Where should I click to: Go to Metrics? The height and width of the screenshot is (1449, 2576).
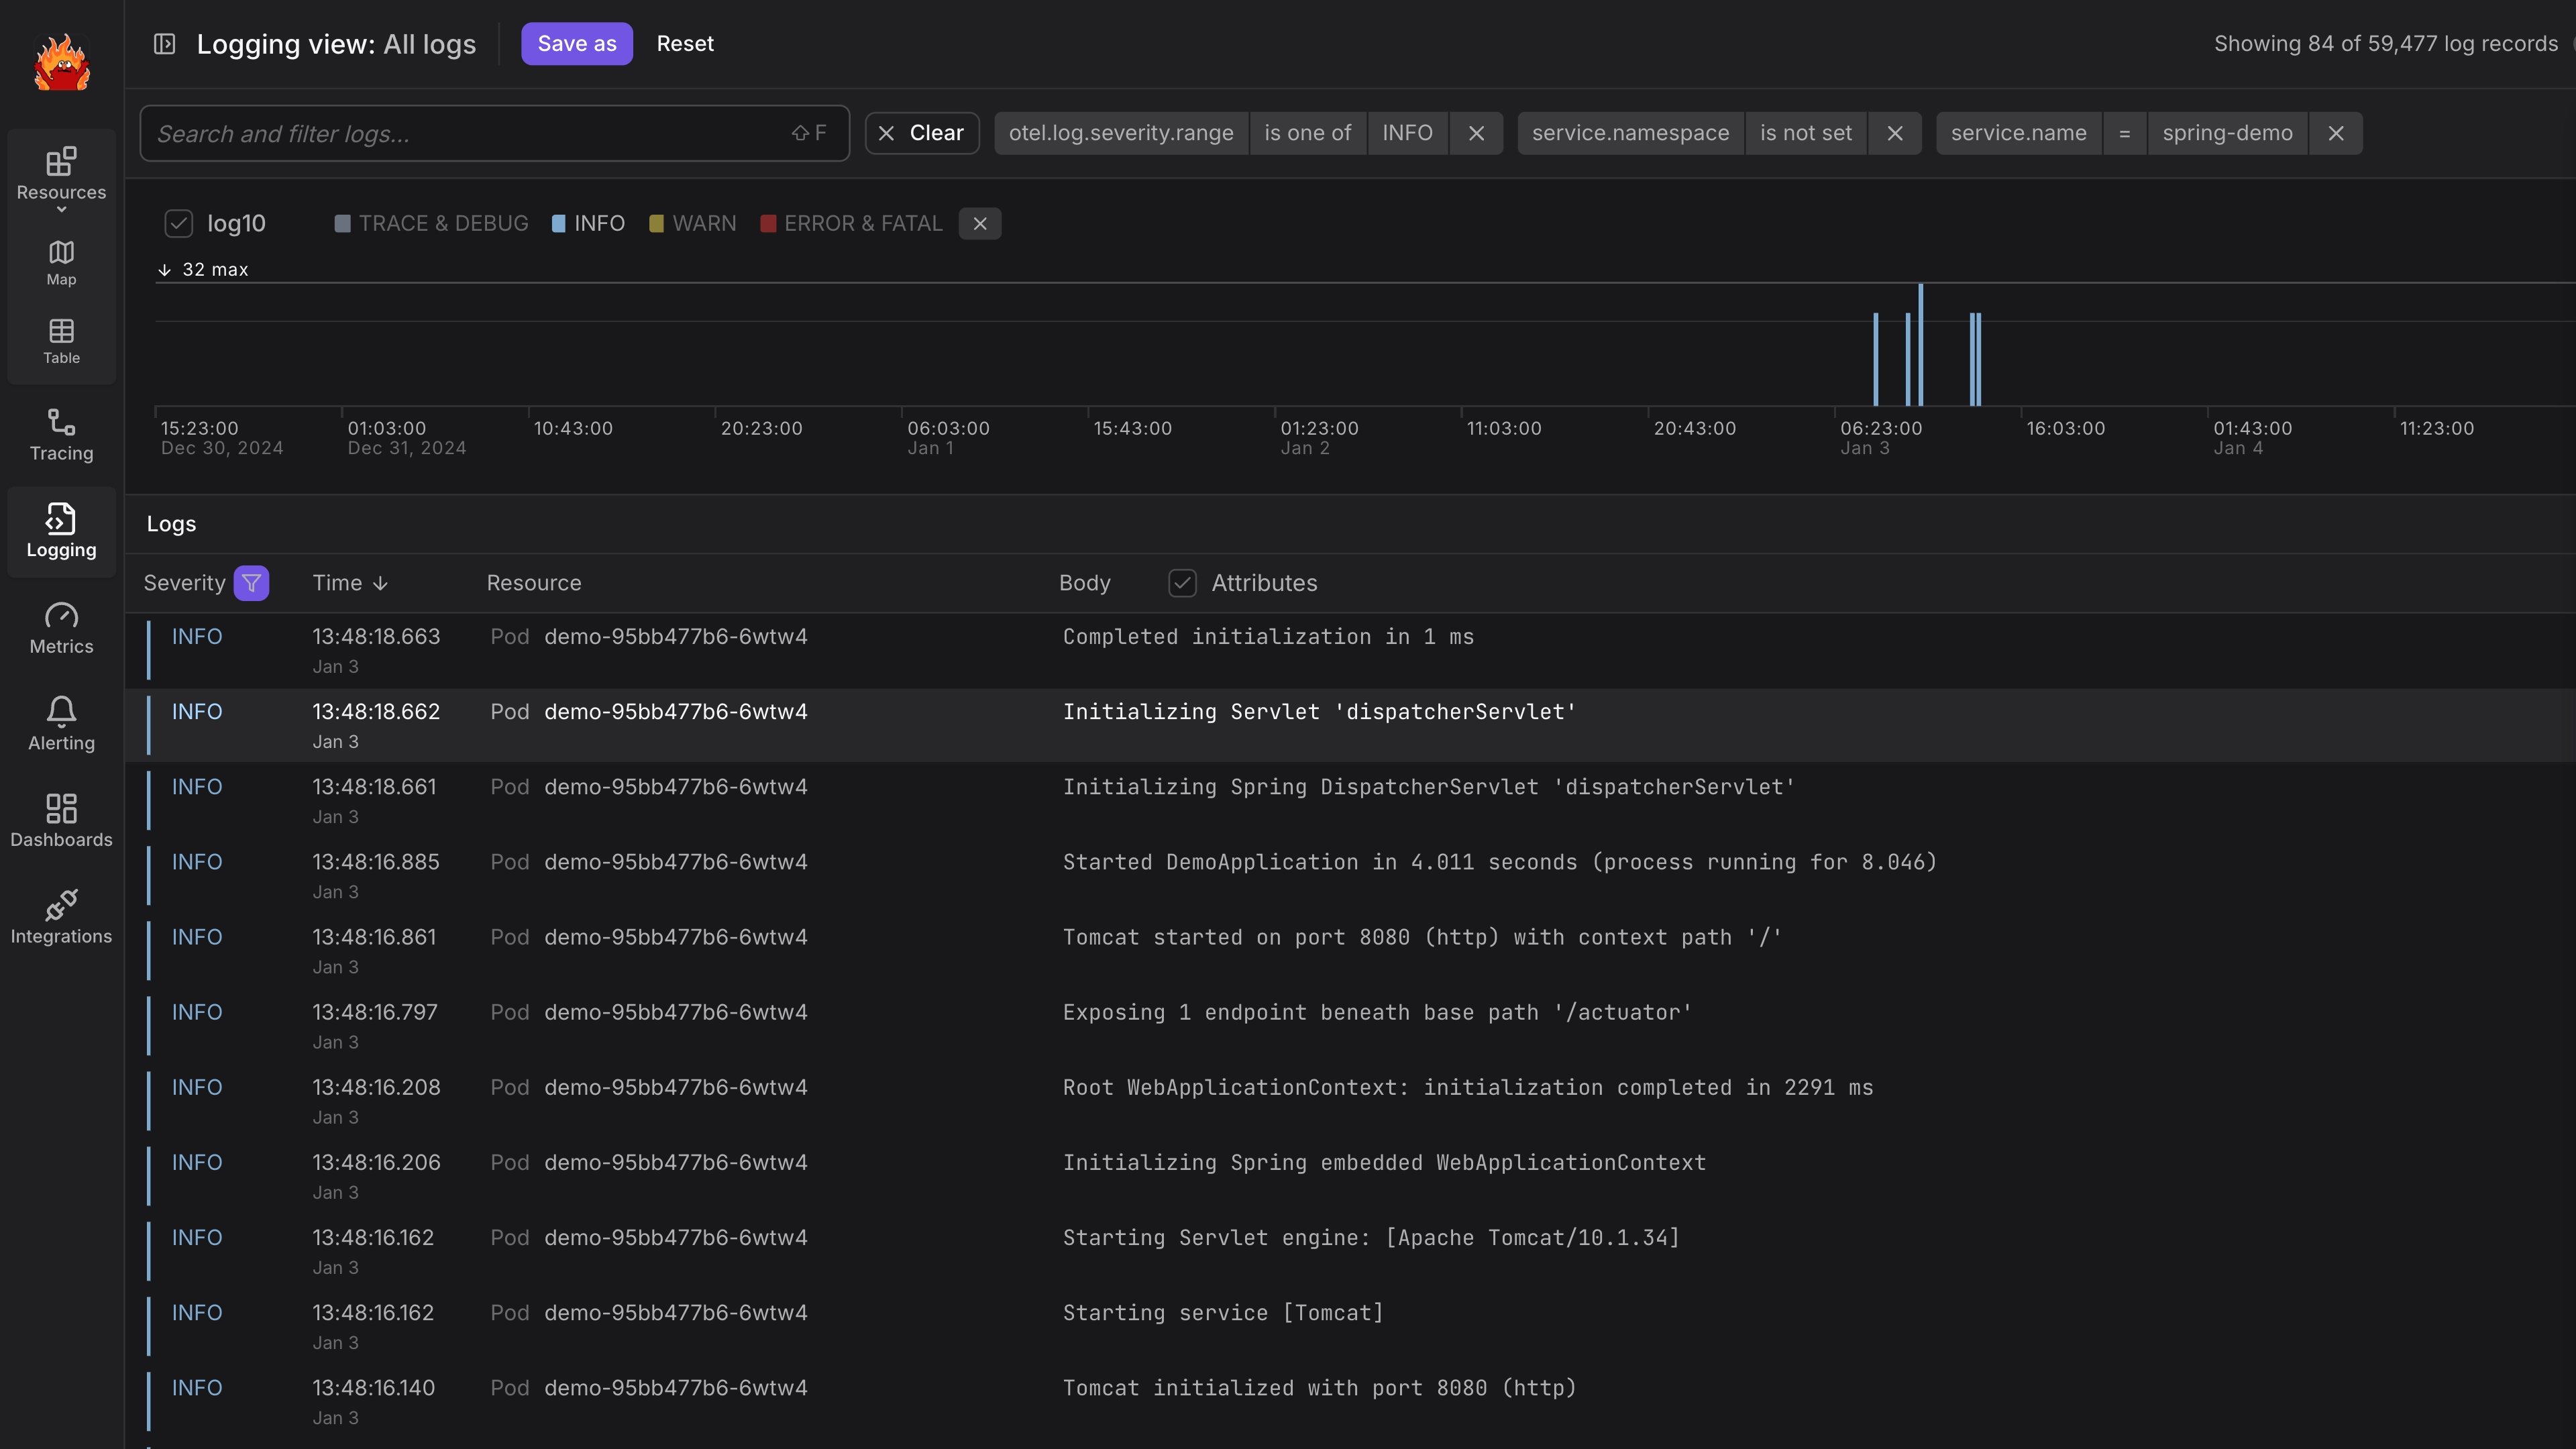coord(61,628)
